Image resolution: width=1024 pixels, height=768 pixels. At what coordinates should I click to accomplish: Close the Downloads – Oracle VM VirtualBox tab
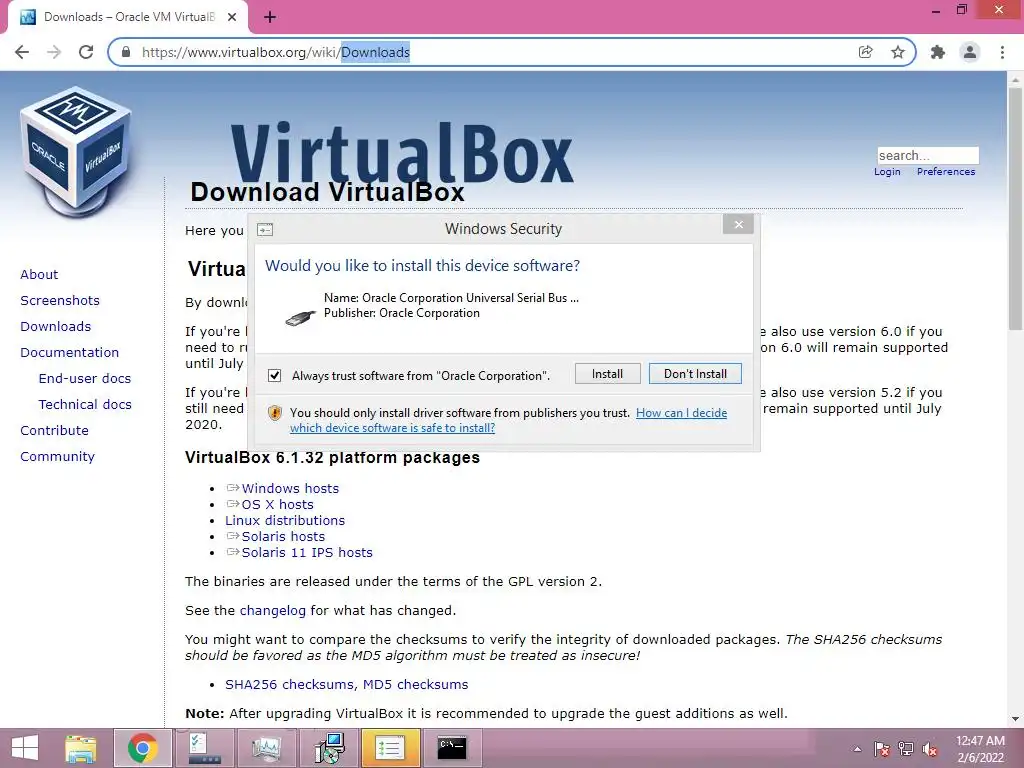pyautogui.click(x=232, y=17)
